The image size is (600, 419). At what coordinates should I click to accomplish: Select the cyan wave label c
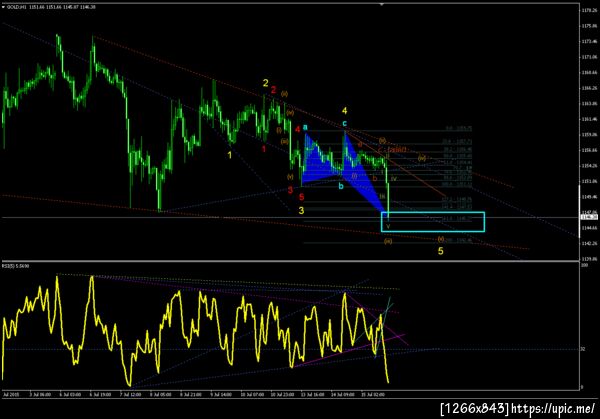coord(344,123)
